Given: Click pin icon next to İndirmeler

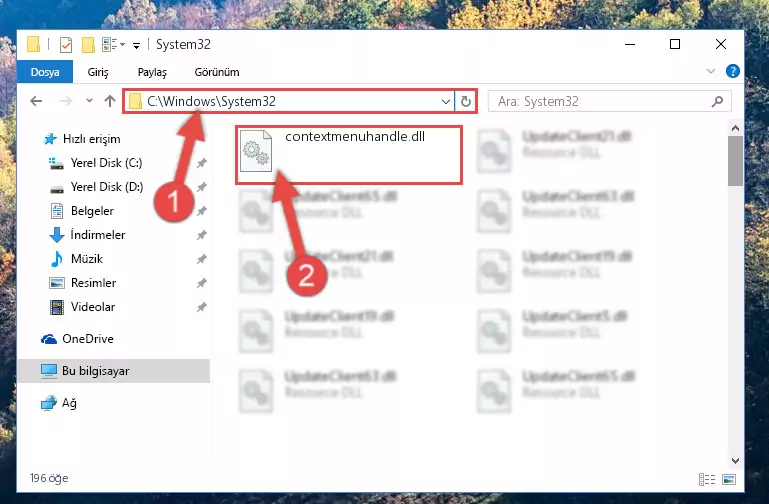Looking at the screenshot, I should [x=202, y=235].
